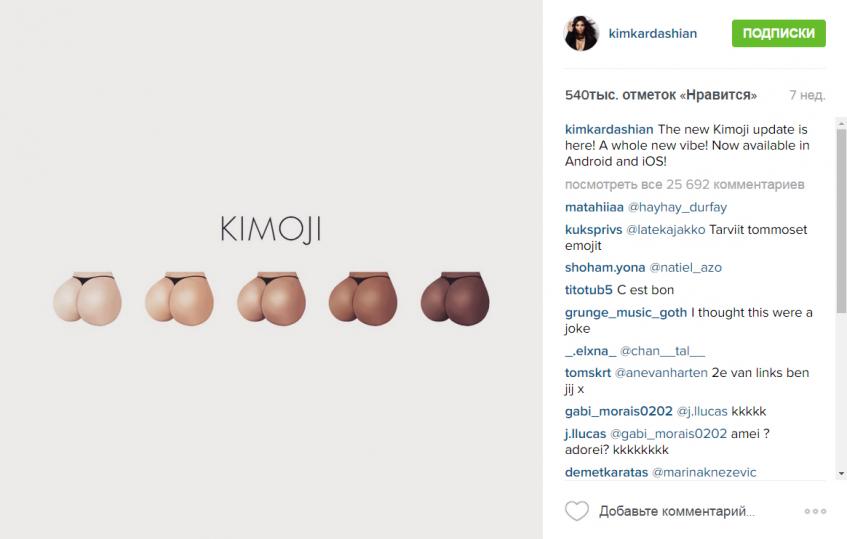Viewport: 847px width, 539px height.
Task: Open the three-dot more options menu
Action: pyautogui.click(x=815, y=511)
